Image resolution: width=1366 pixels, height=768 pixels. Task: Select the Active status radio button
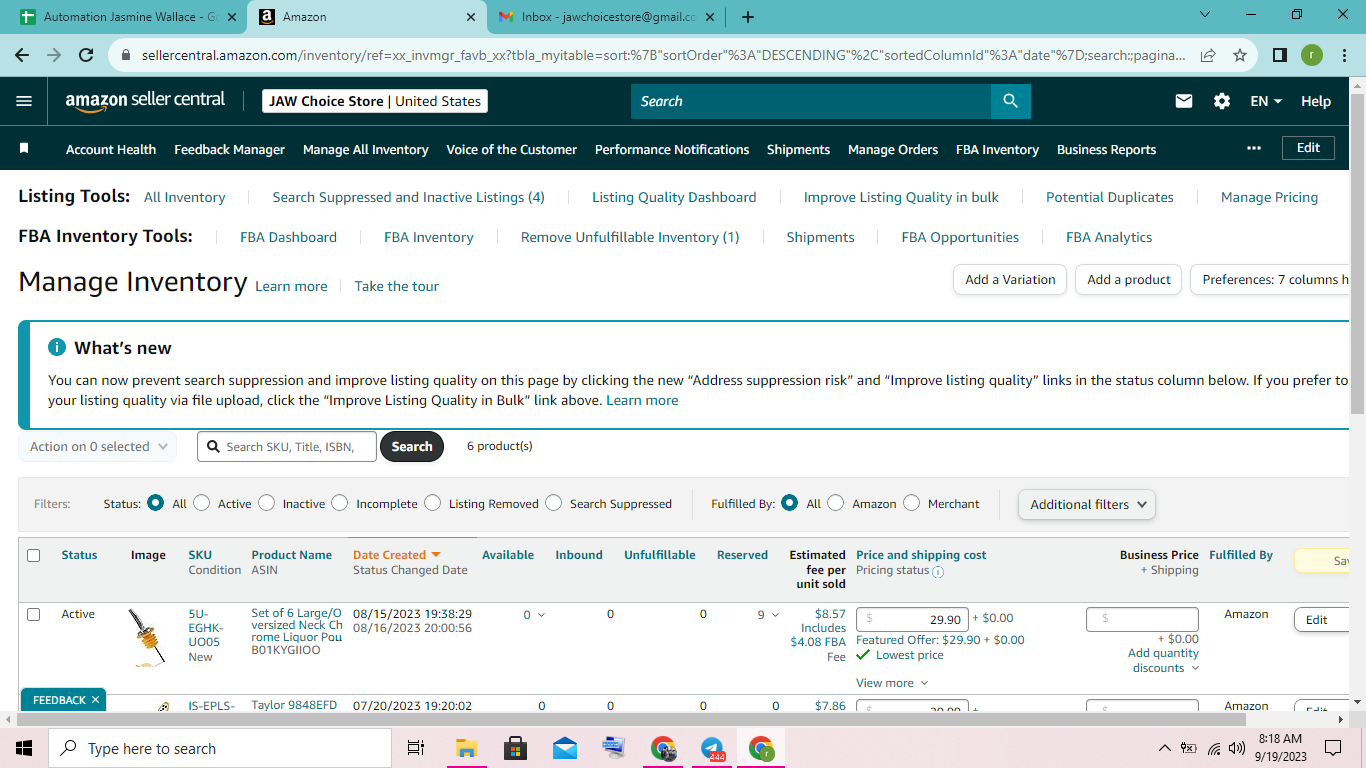coord(202,503)
